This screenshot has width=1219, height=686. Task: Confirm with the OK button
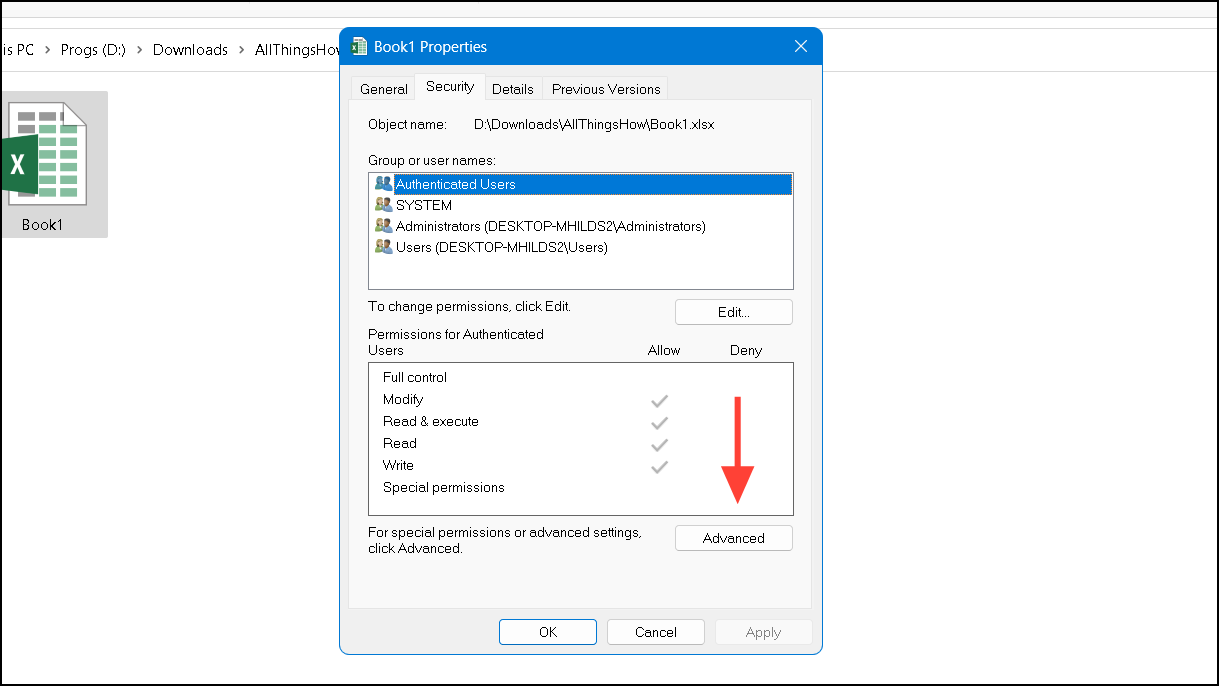pyautogui.click(x=547, y=631)
